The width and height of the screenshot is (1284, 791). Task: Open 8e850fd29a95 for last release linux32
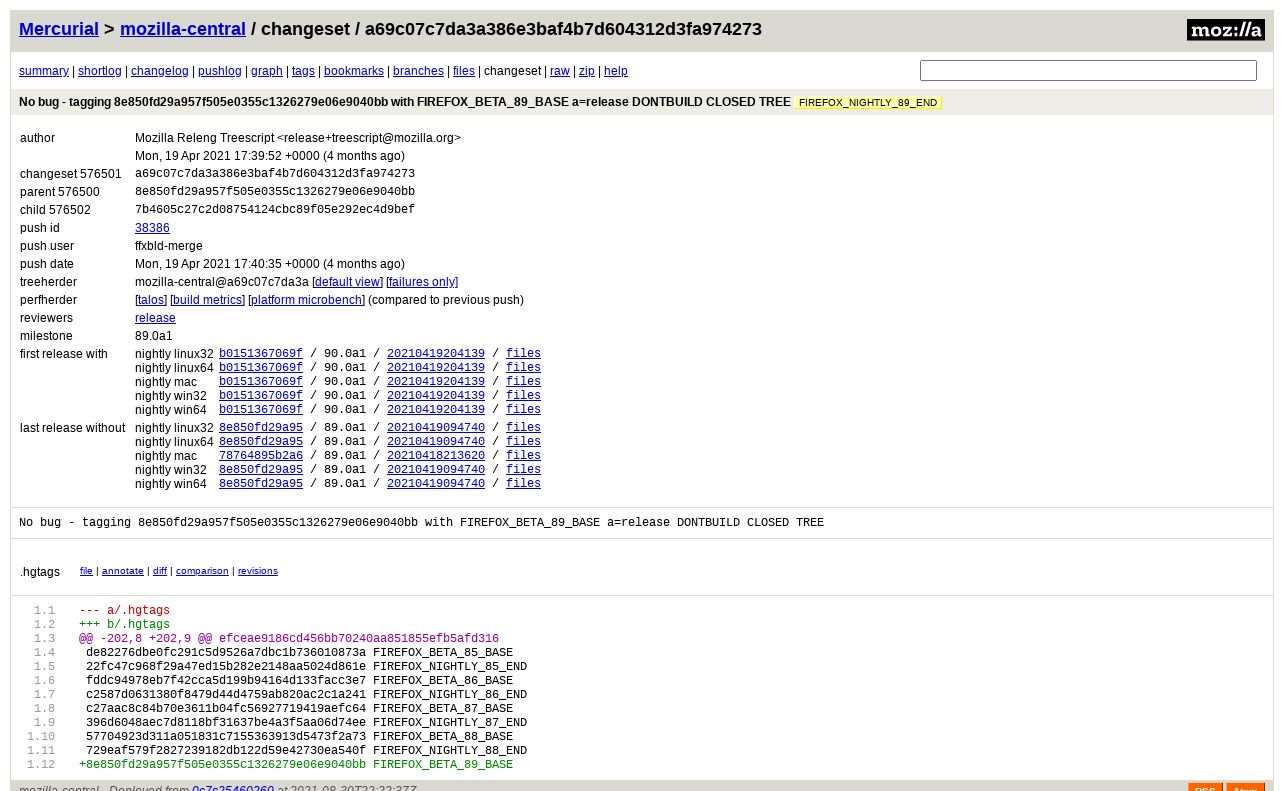(261, 428)
